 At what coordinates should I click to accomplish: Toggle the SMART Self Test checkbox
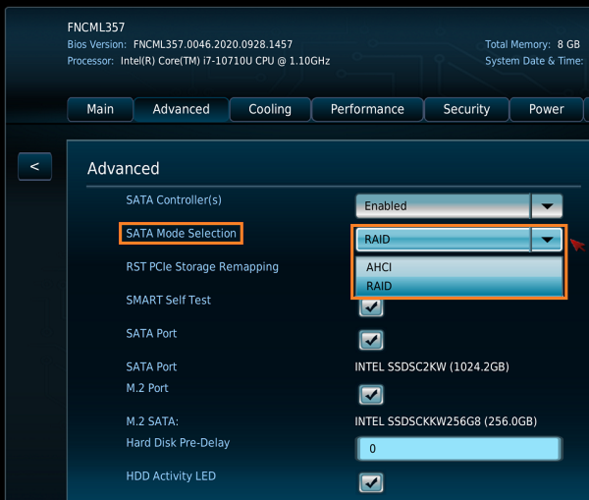coord(371,307)
